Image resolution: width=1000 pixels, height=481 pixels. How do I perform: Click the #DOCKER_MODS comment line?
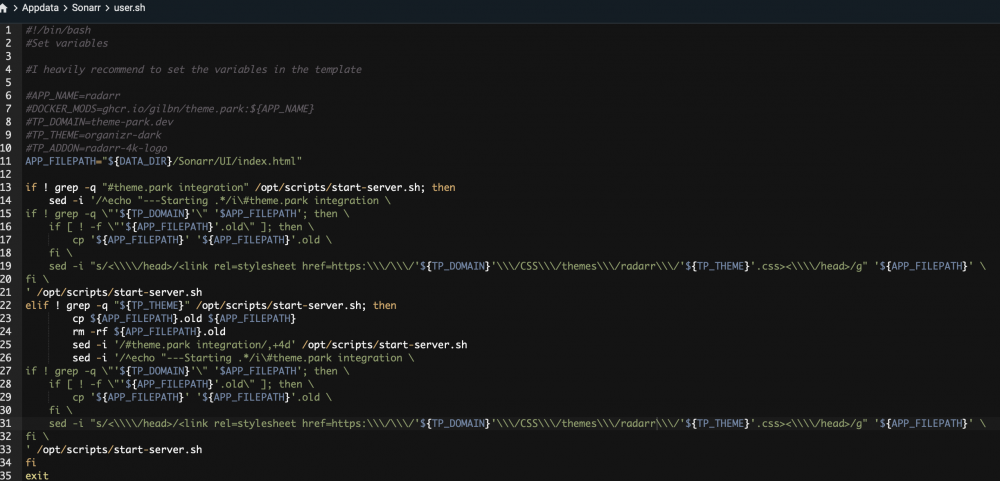tap(170, 108)
